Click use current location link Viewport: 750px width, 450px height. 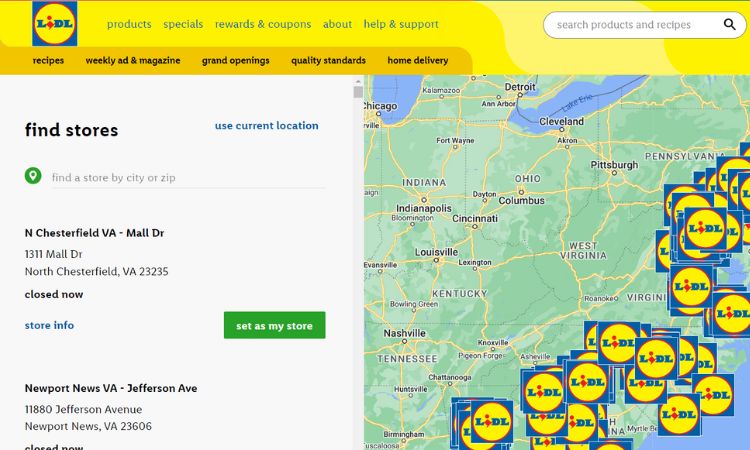click(266, 126)
